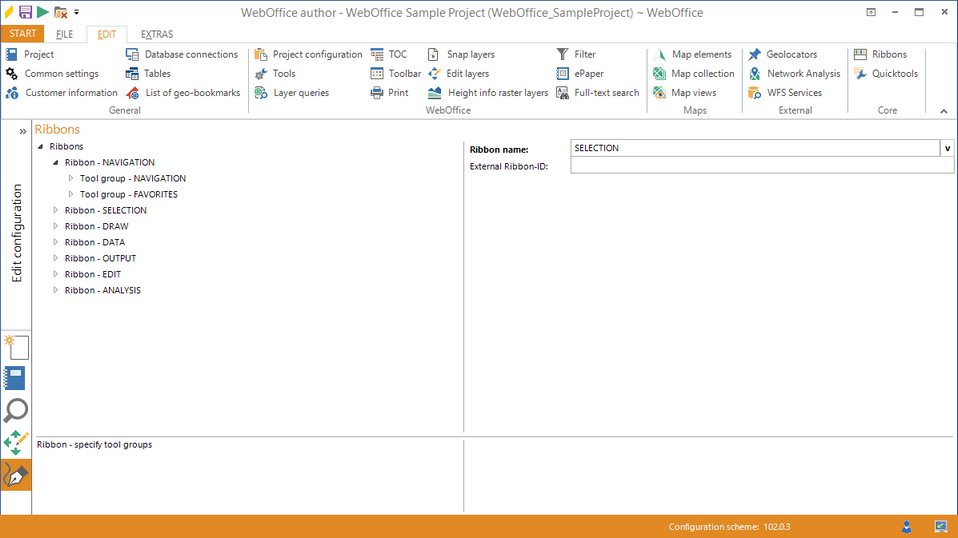Viewport: 958px width, 538px height.
Task: Collapse Ribbon - NAVIGATION node
Action: tap(56, 162)
